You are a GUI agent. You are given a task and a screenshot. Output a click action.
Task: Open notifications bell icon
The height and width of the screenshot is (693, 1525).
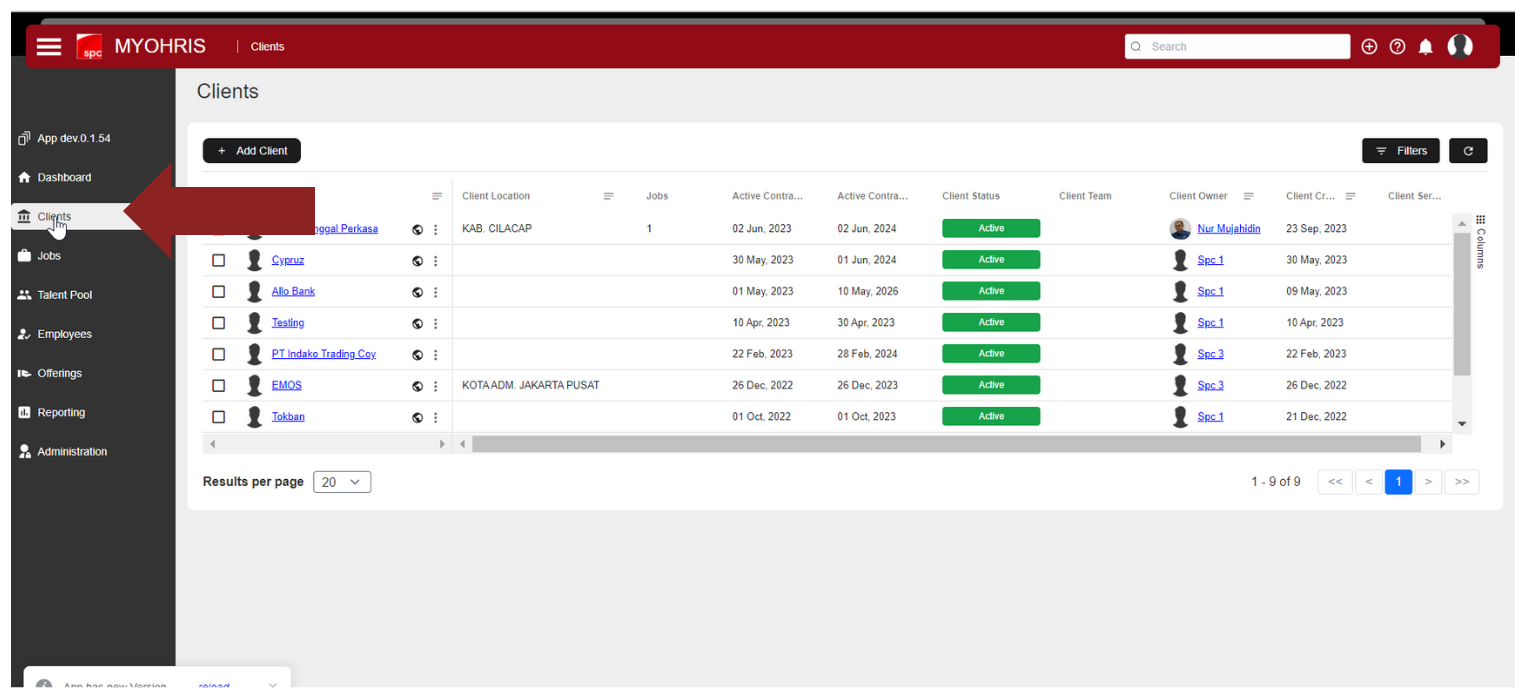point(1425,47)
